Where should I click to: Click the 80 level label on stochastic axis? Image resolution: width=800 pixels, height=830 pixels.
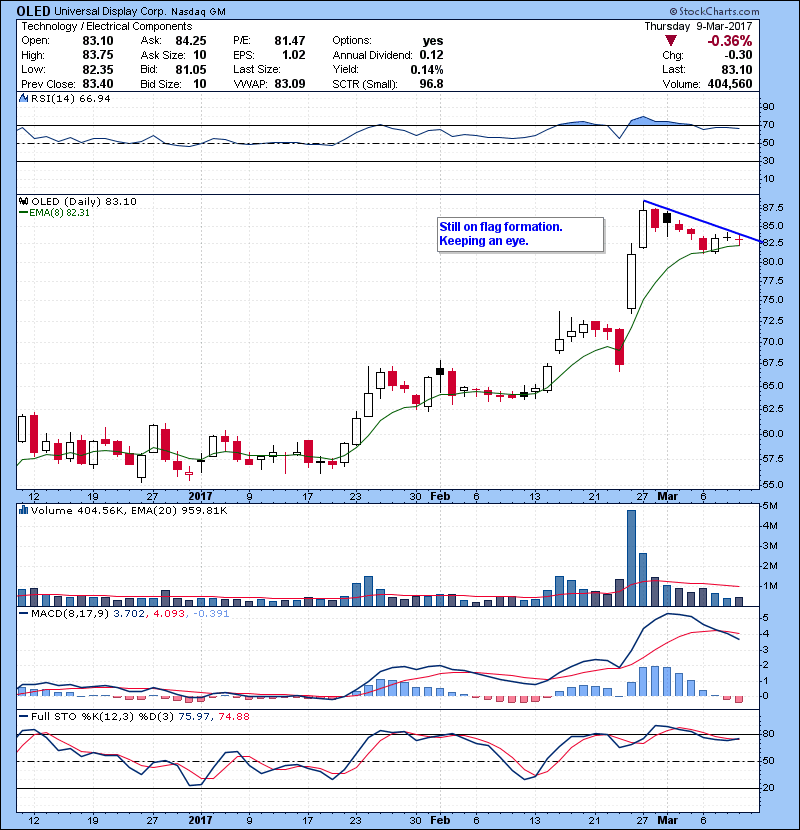(768, 734)
